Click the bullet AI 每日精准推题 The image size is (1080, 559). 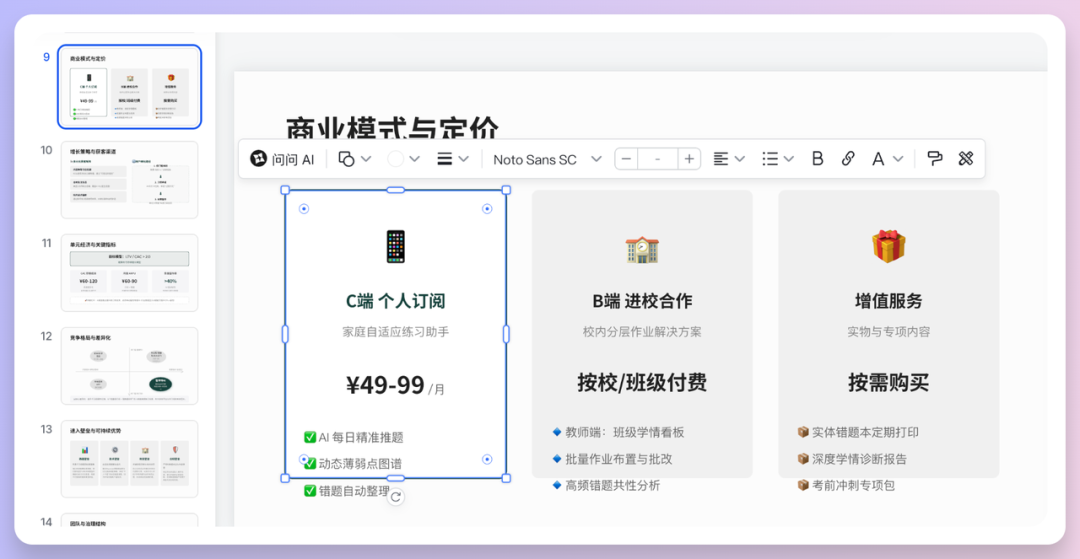pos(353,437)
